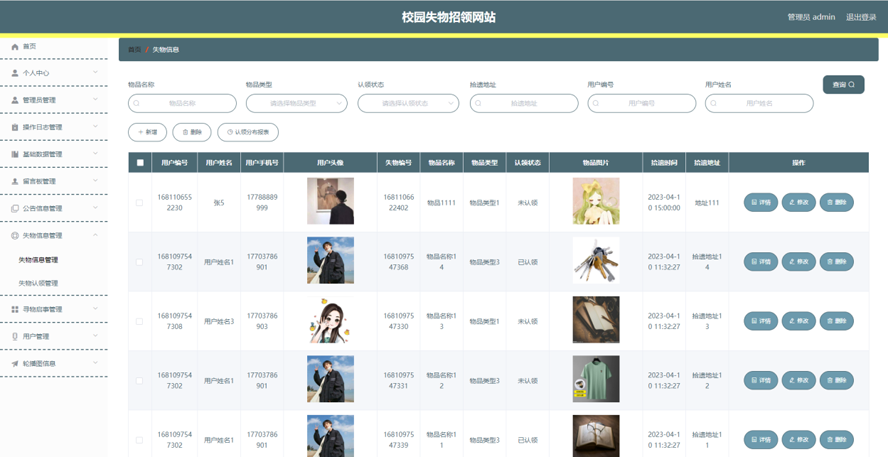This screenshot has width=888, height=457.
Task: Click the 基础数据管理 chart icon
Action: 15,154
